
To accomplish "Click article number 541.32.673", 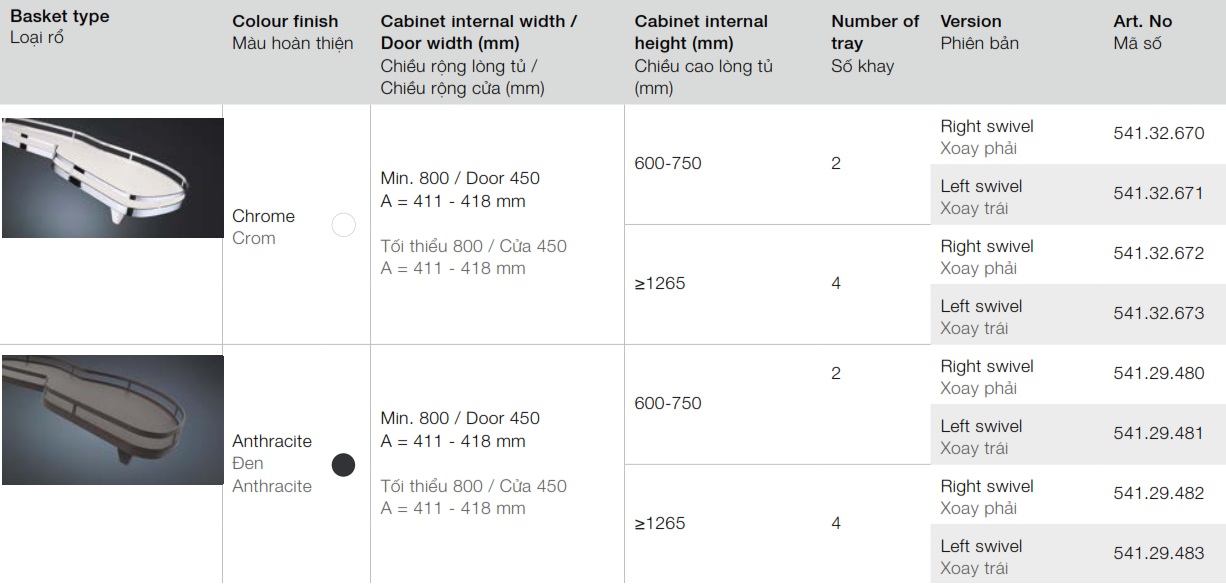I will [x=1158, y=313].
